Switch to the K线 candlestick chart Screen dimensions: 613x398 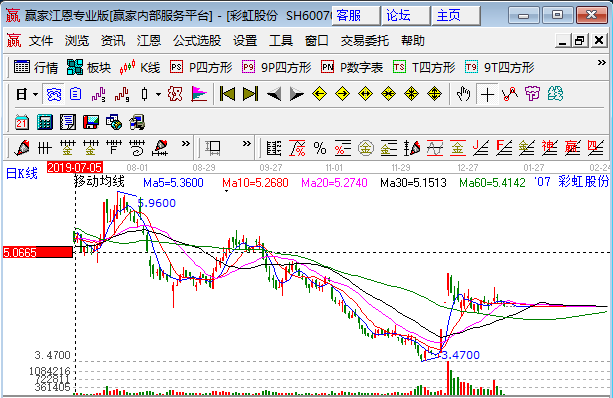[x=140, y=67]
